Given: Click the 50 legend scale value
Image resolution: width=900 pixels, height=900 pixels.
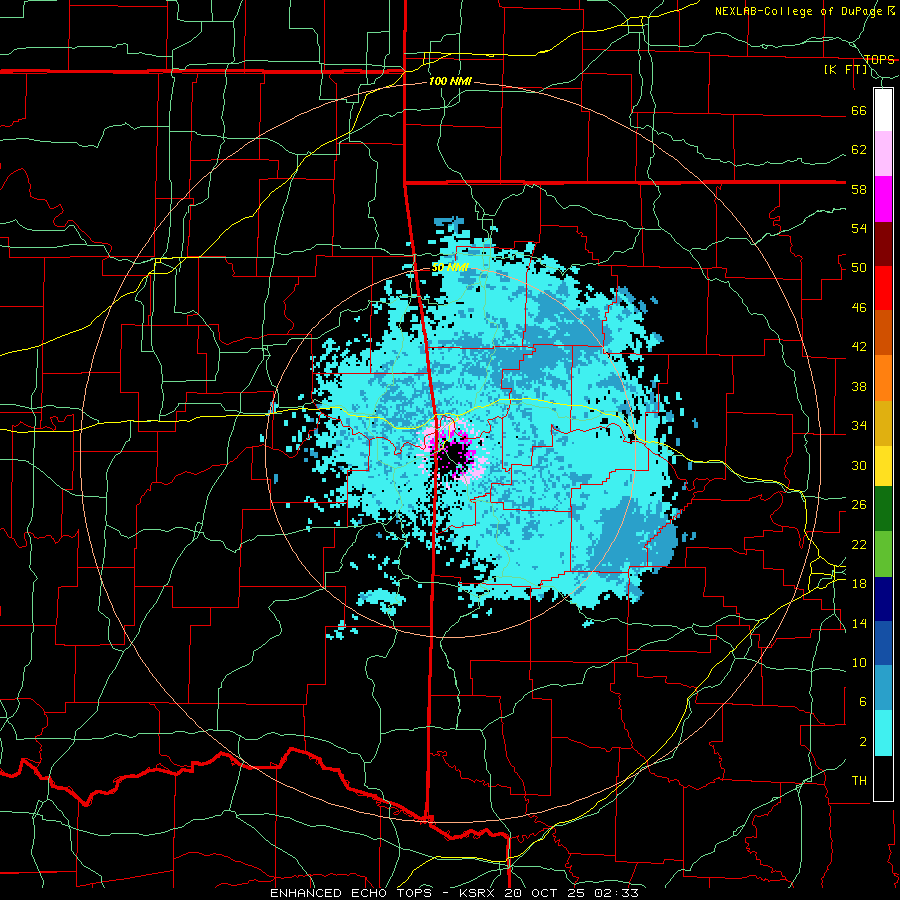Looking at the screenshot, I should click(859, 267).
